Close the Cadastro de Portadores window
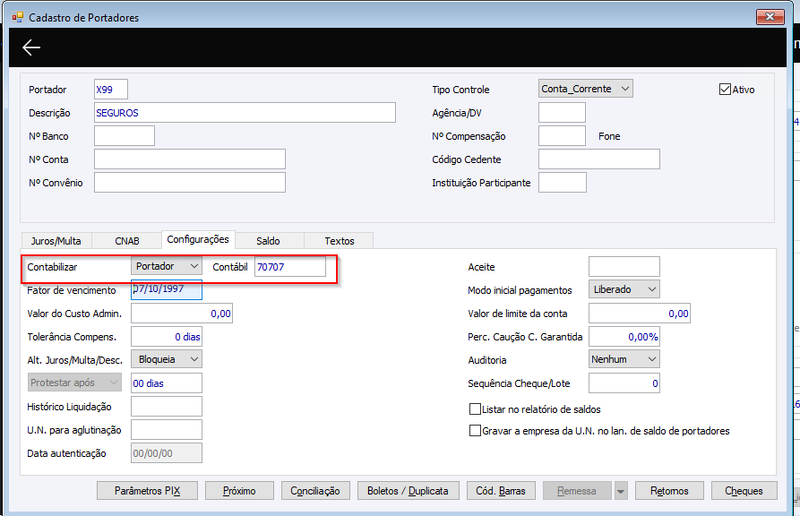This screenshot has height=516, width=800. (x=770, y=17)
